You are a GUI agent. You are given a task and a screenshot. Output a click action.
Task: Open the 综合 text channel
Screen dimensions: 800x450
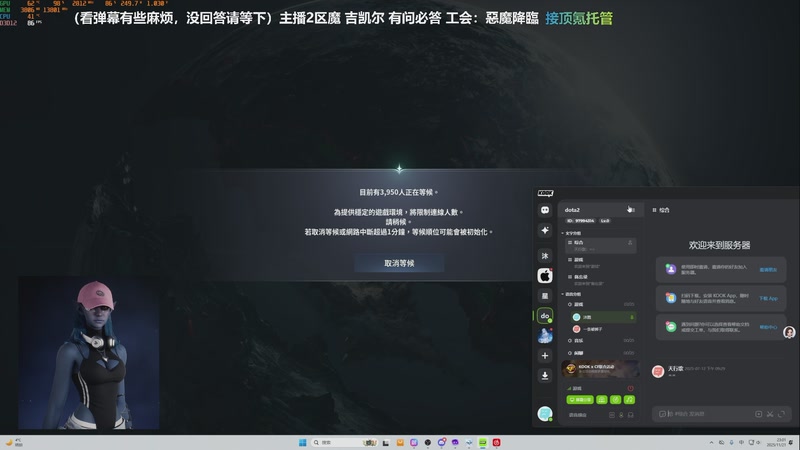click(601, 245)
